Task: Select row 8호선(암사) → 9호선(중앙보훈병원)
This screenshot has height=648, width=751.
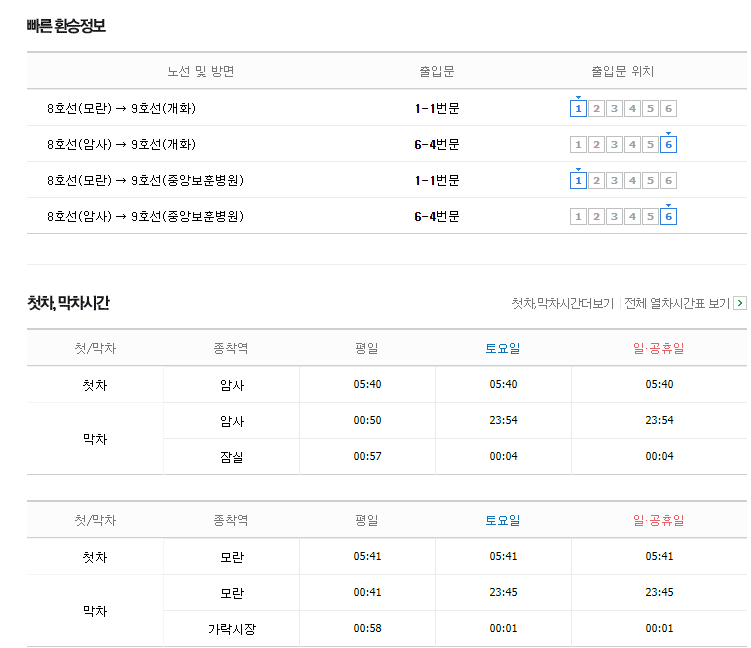Action: tap(387, 216)
